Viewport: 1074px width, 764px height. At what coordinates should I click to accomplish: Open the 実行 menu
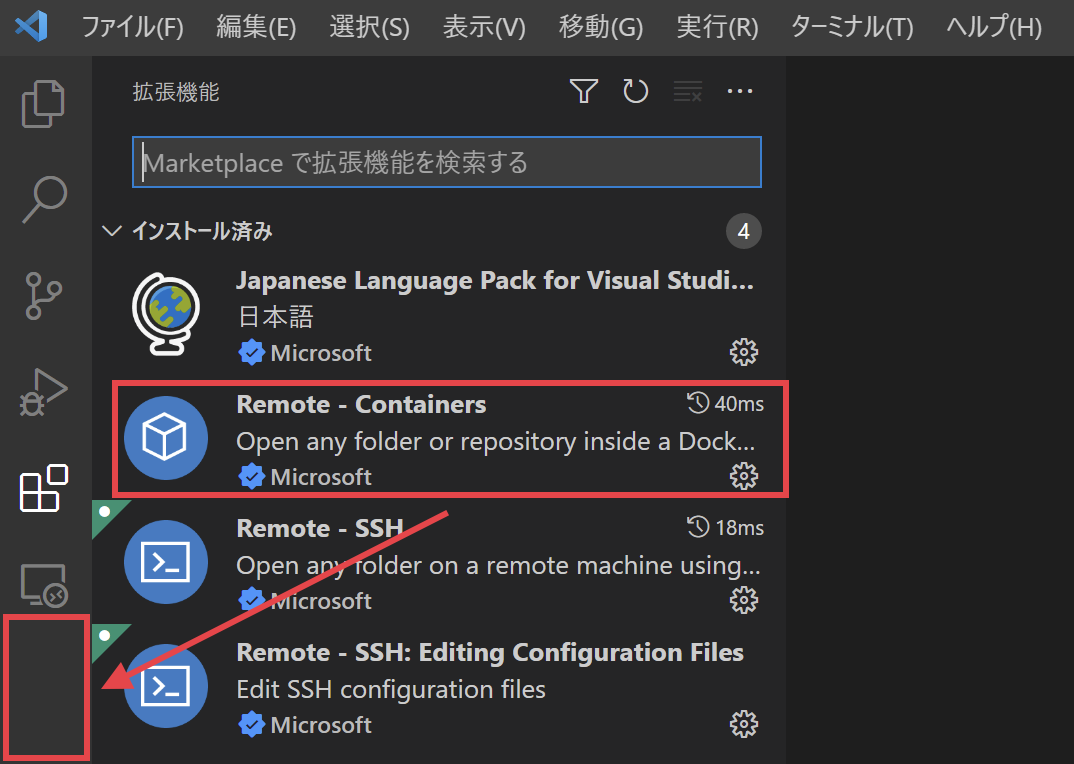pyautogui.click(x=717, y=27)
